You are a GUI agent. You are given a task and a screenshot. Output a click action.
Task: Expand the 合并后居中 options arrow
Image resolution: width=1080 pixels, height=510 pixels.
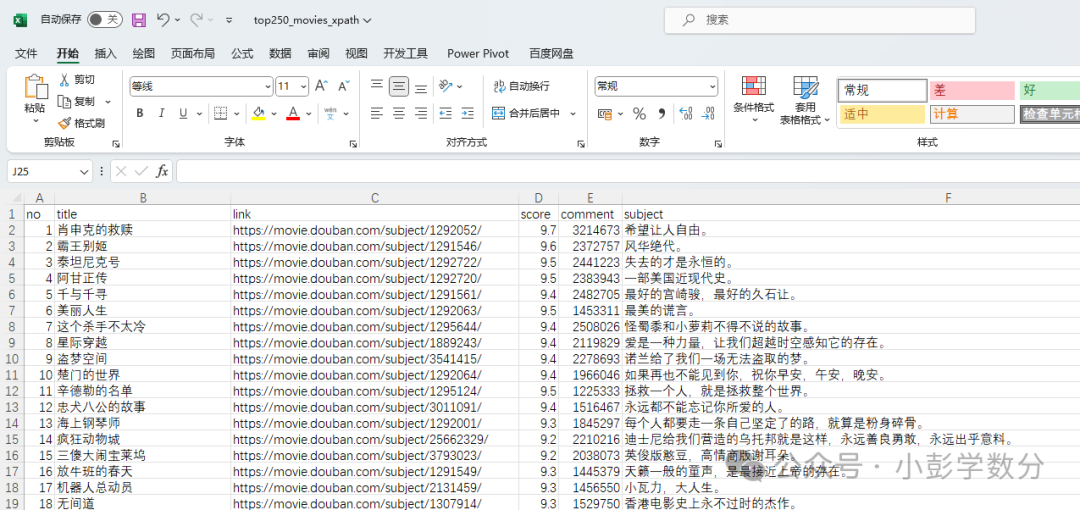coord(573,114)
